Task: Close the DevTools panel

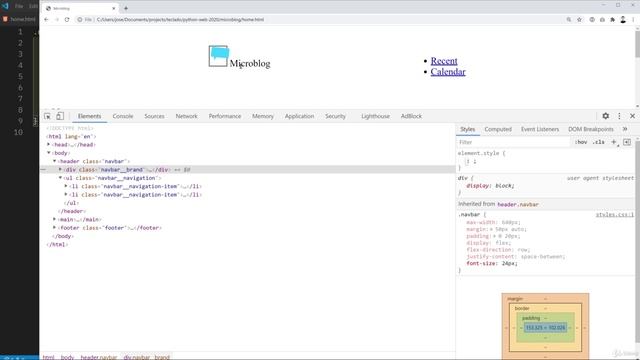Action: [x=632, y=116]
